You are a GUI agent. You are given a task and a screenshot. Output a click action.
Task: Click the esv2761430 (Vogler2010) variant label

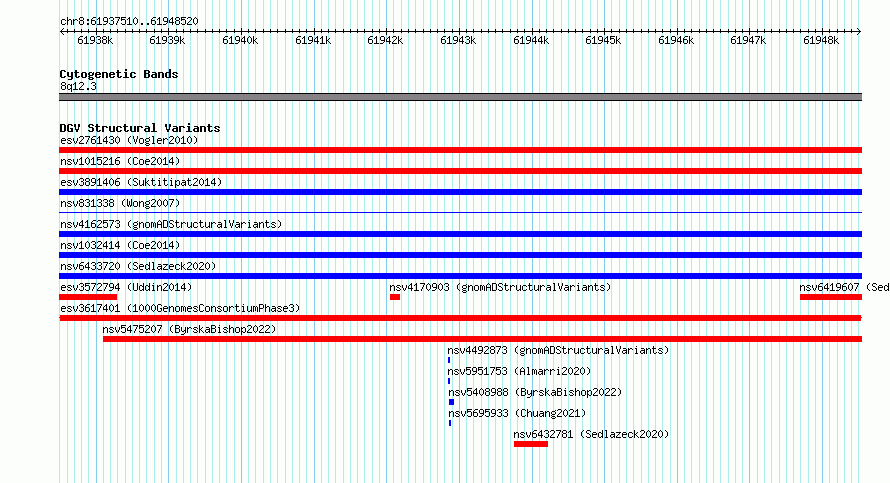tap(129, 140)
